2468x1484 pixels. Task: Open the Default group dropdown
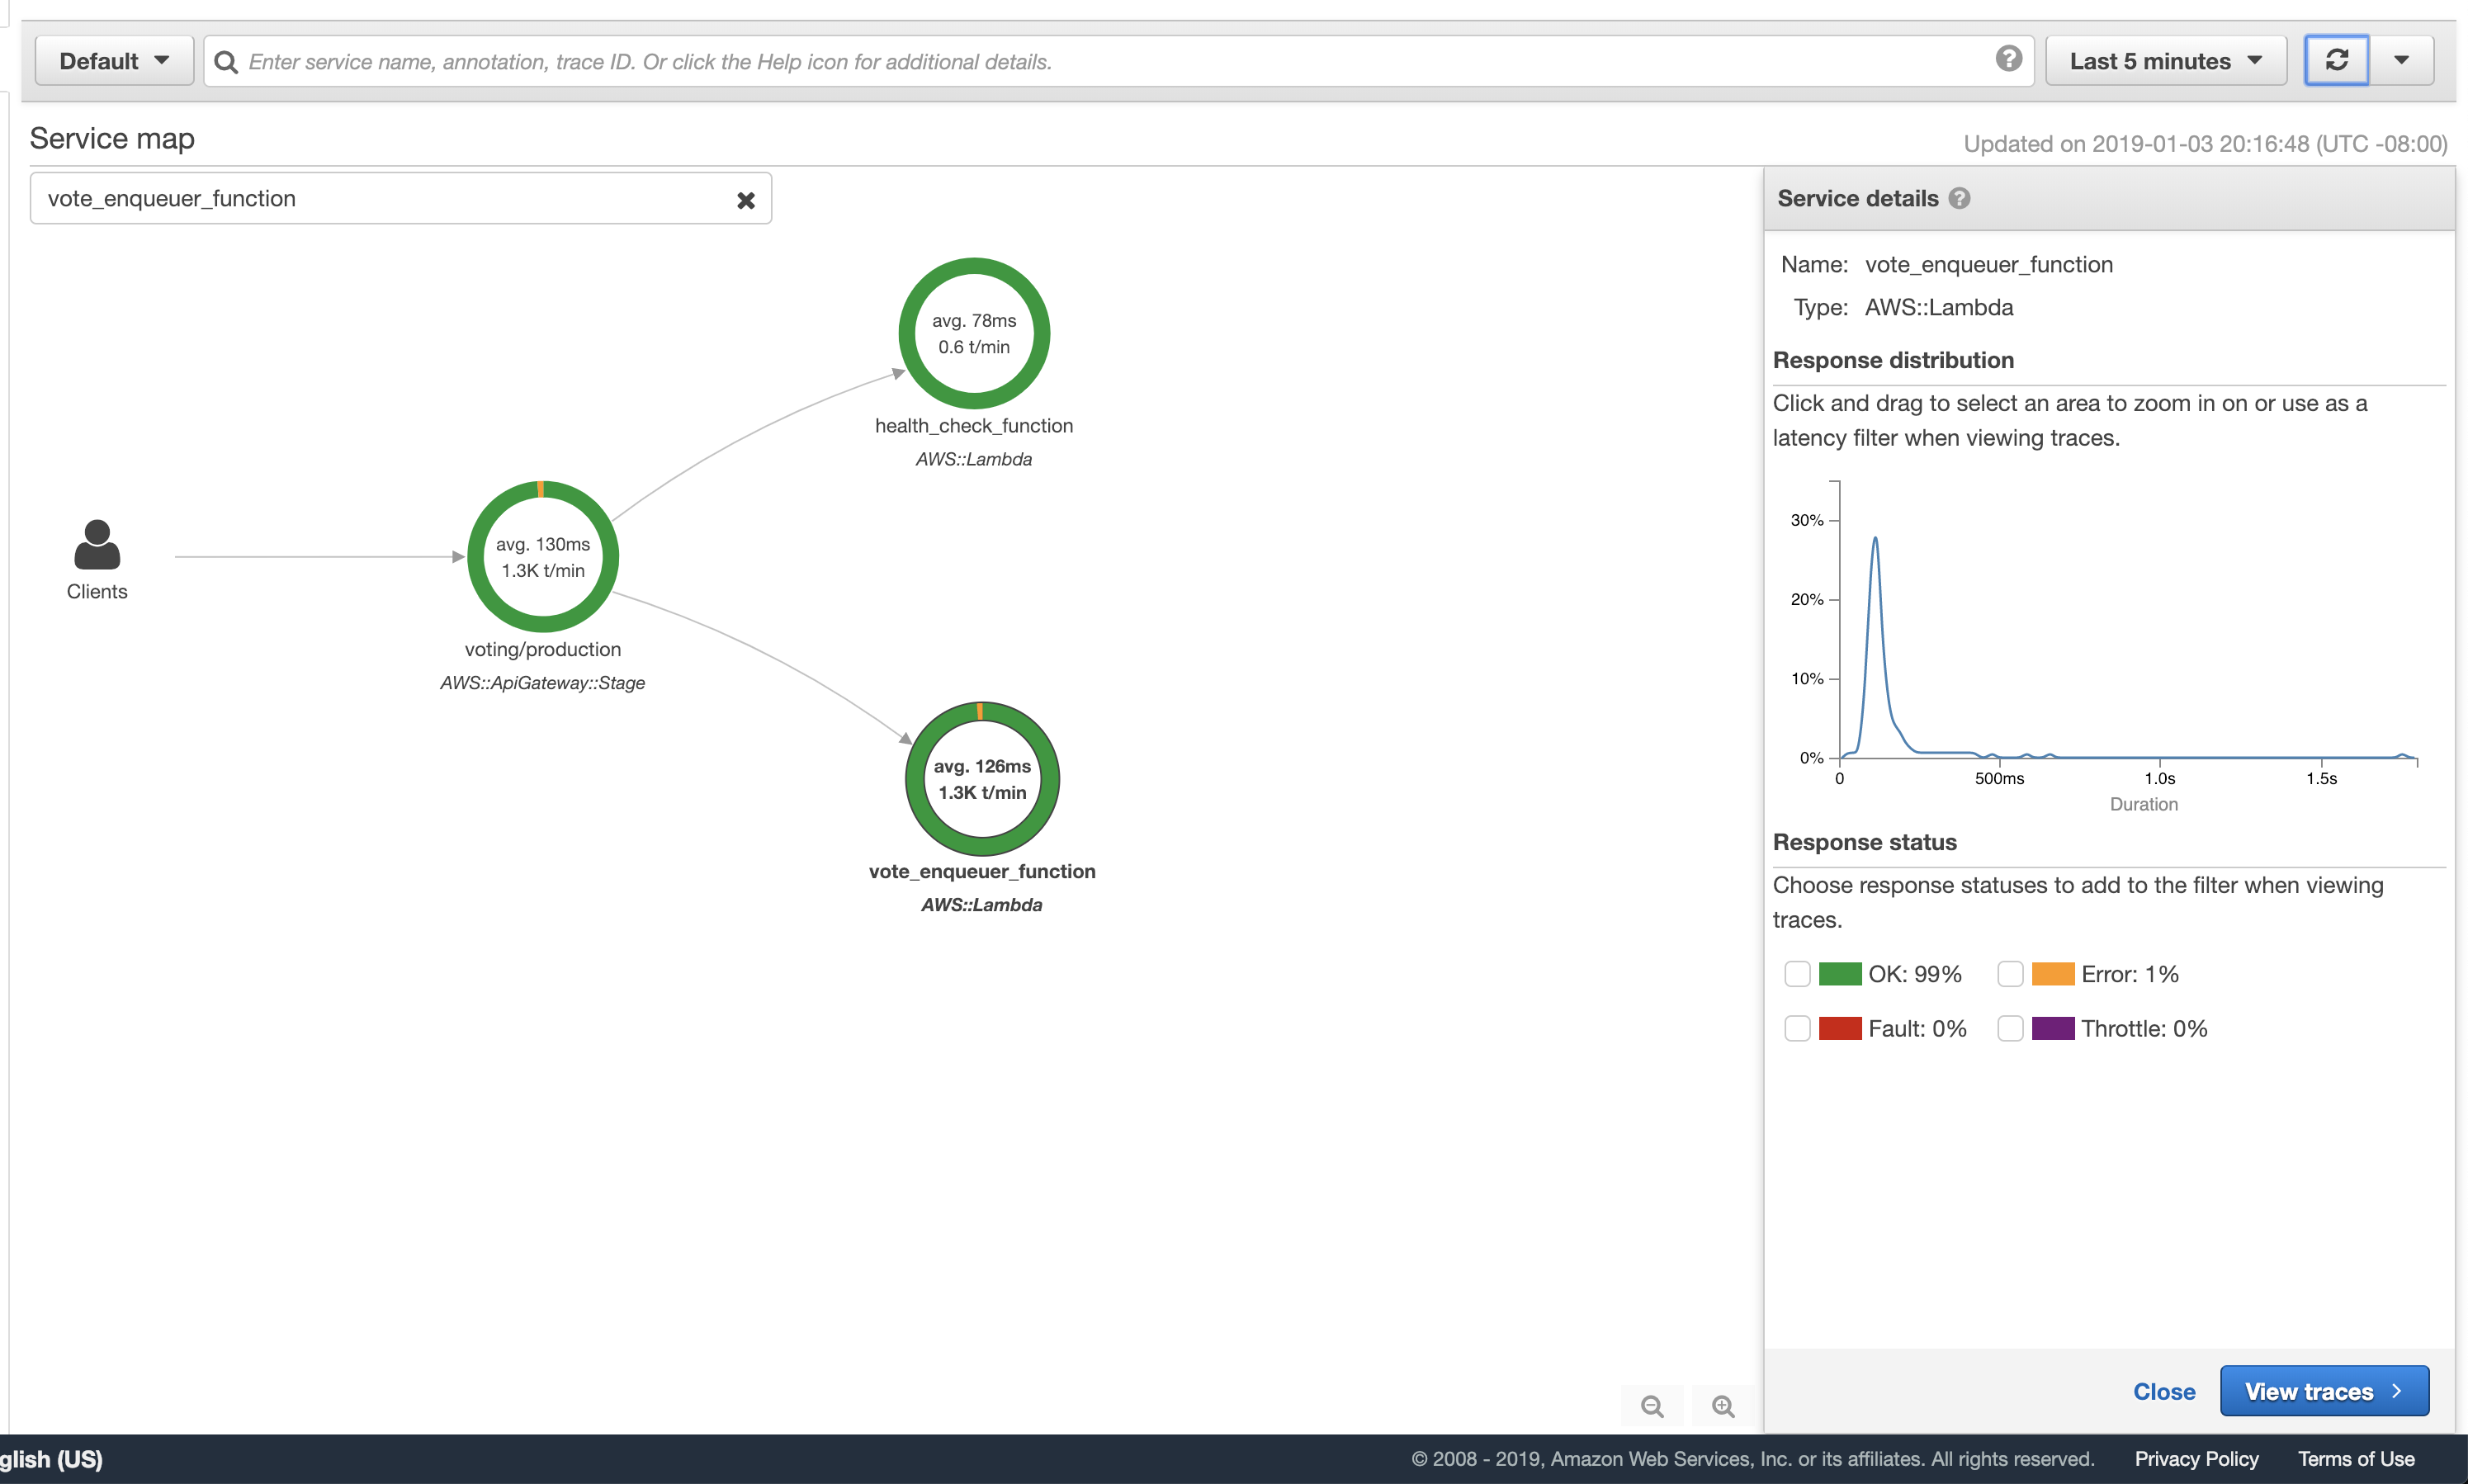pos(114,61)
